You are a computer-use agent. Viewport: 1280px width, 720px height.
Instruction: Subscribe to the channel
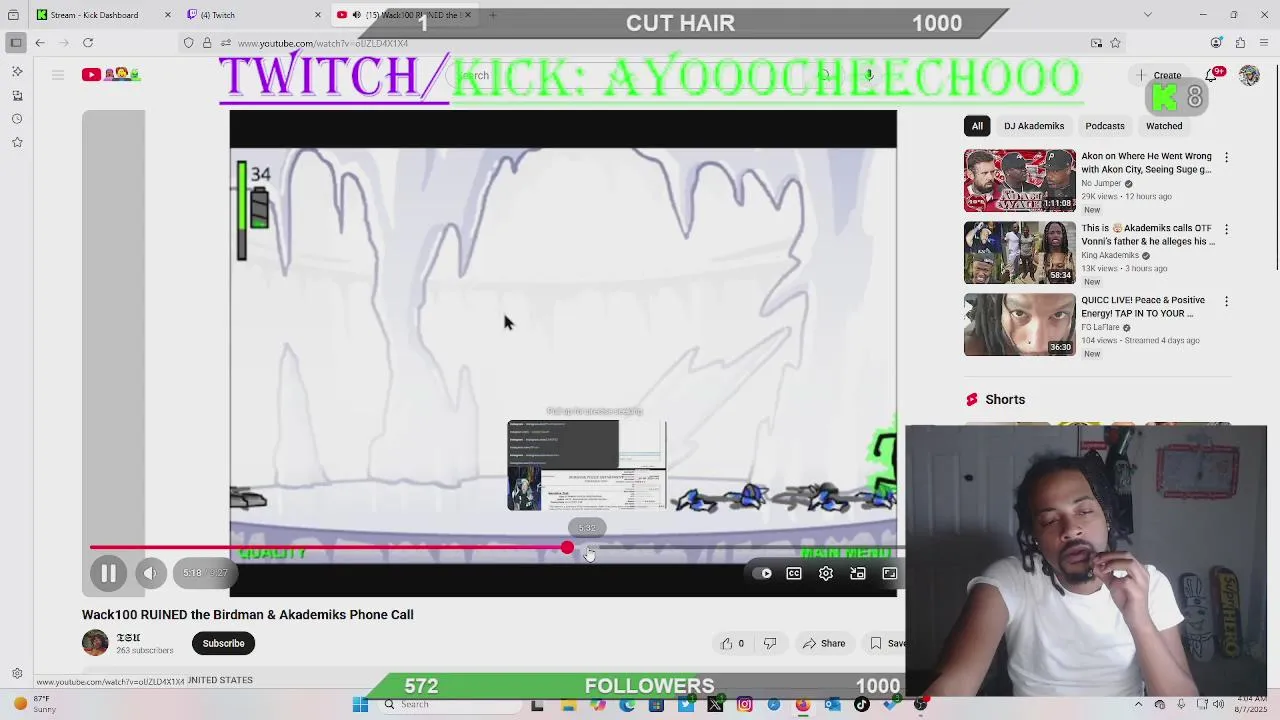(x=223, y=643)
